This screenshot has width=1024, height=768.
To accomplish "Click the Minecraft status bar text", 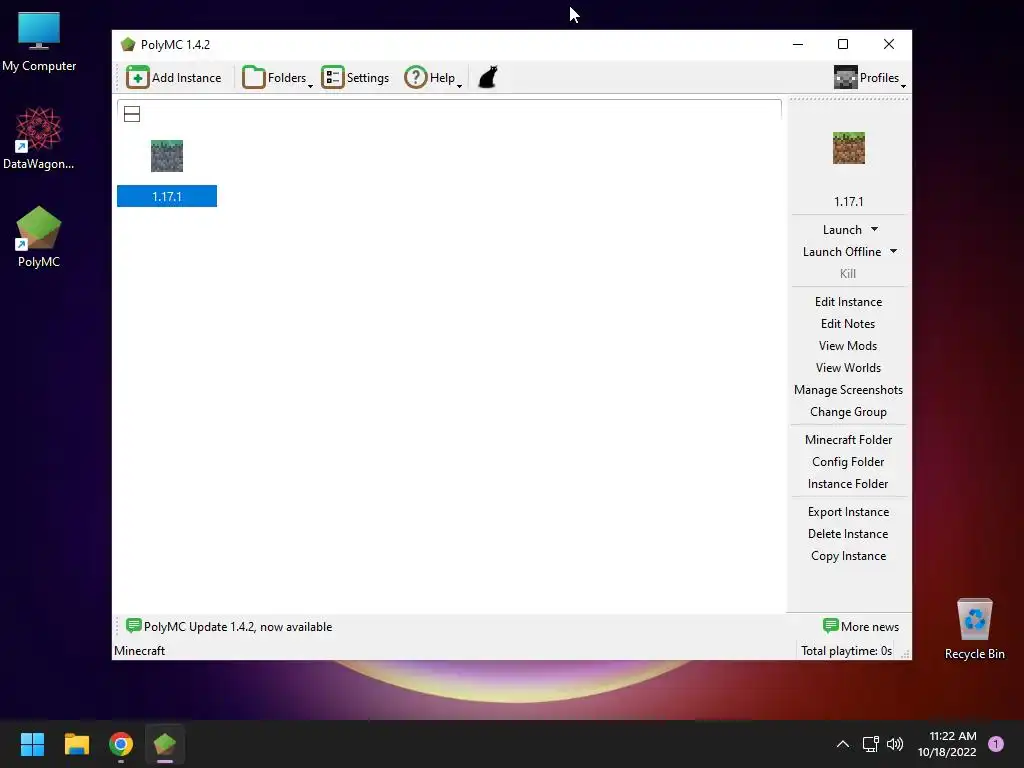I will tap(139, 651).
